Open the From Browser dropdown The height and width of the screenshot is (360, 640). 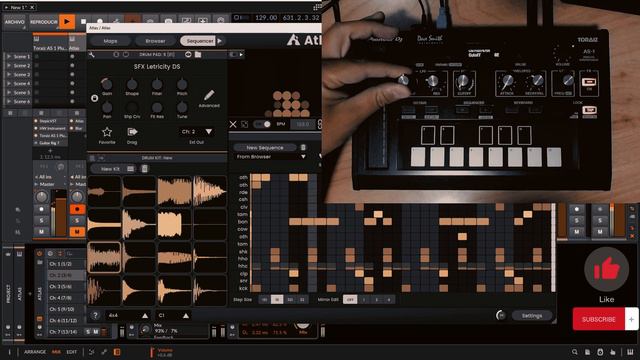click(271, 157)
